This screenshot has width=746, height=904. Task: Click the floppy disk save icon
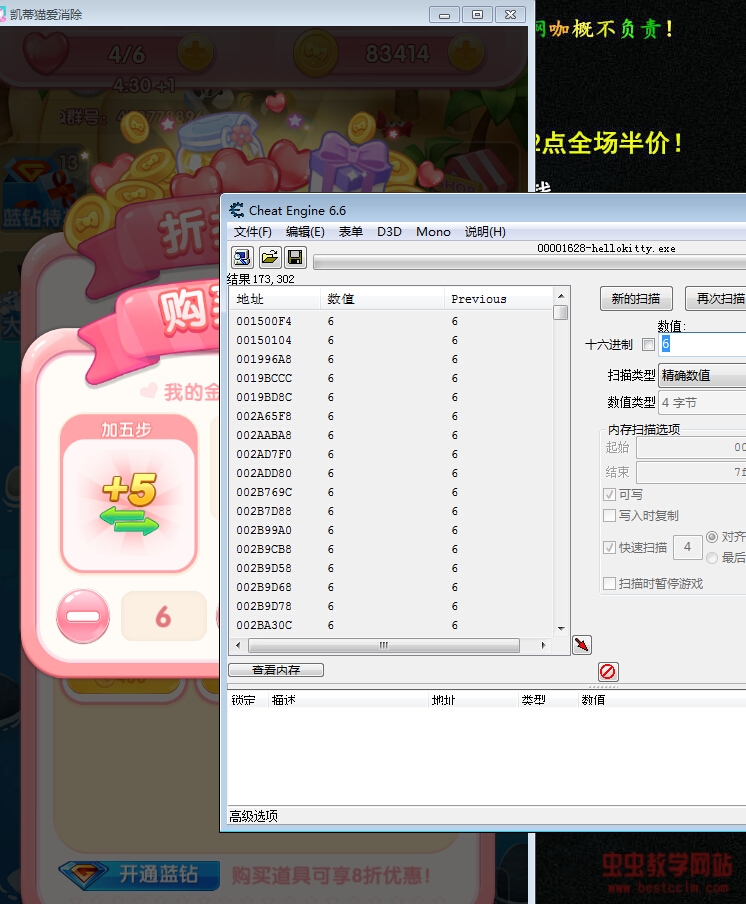(x=295, y=257)
